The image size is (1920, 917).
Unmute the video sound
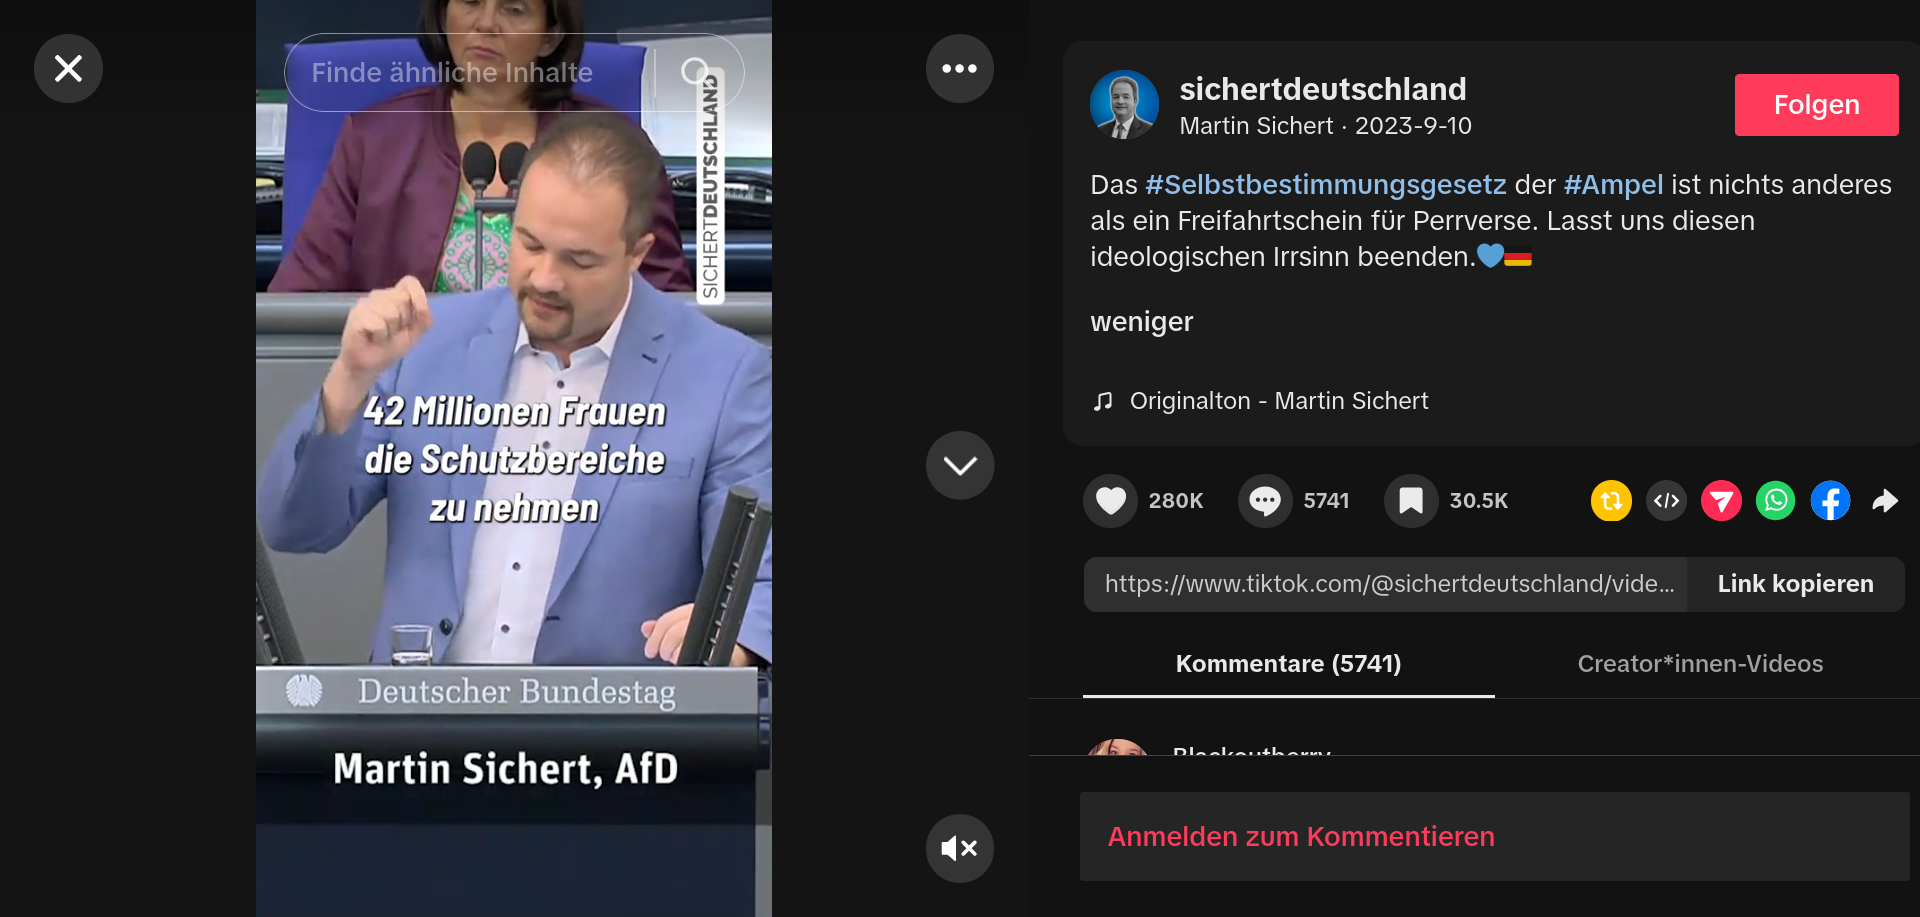960,848
